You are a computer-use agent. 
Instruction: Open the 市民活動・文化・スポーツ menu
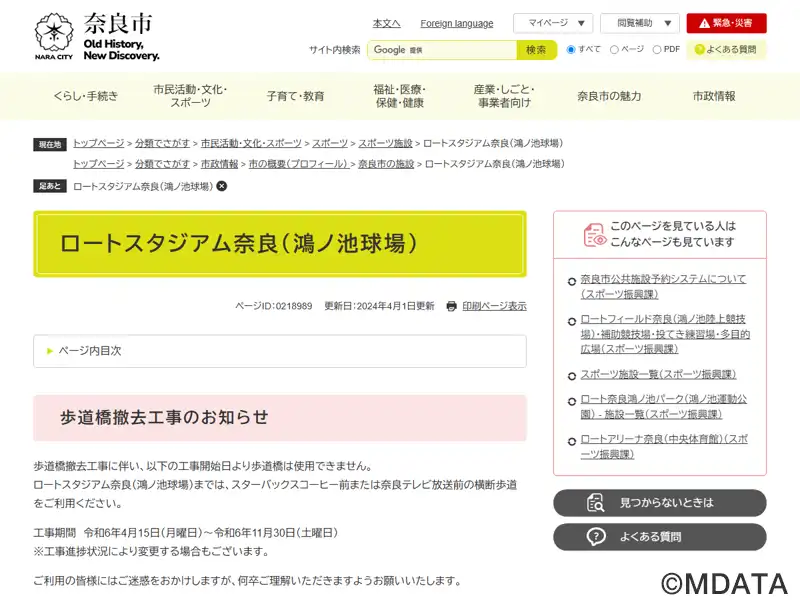[x=190, y=96]
